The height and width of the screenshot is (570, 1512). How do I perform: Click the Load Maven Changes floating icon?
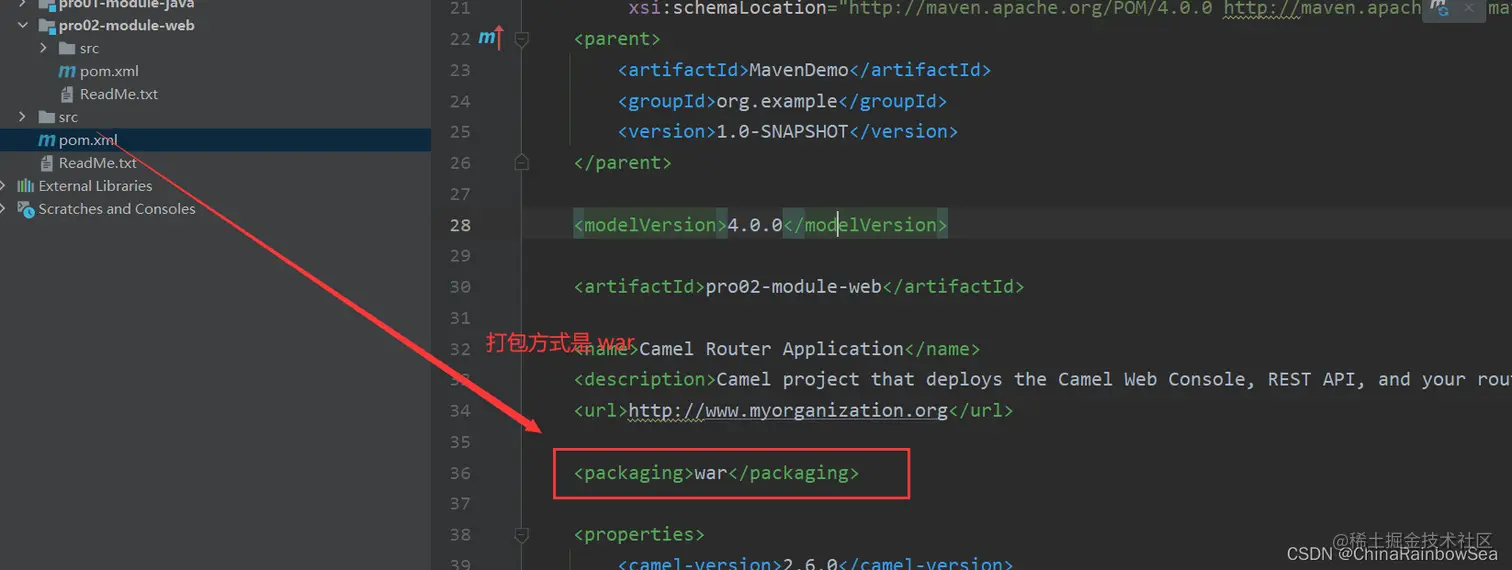[x=1440, y=8]
